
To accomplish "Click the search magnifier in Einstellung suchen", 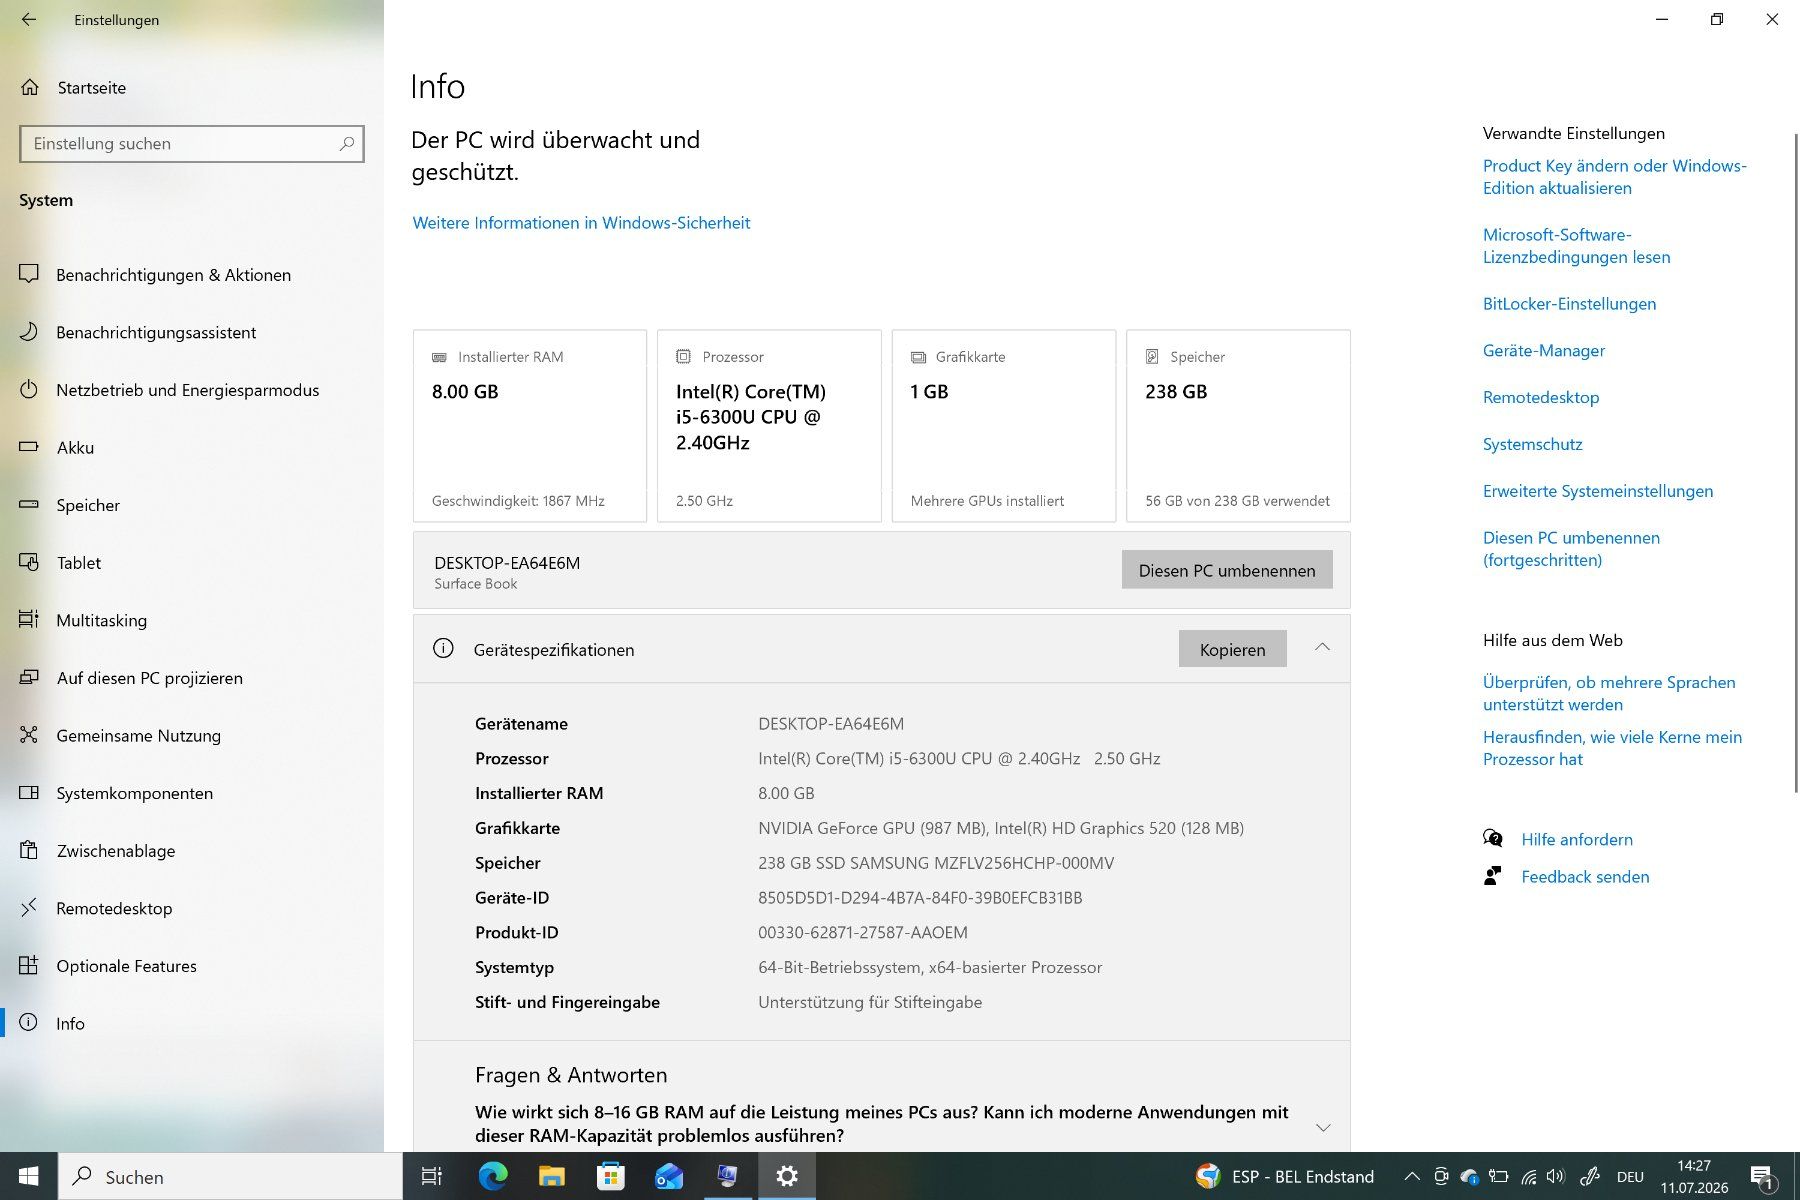I will (347, 143).
